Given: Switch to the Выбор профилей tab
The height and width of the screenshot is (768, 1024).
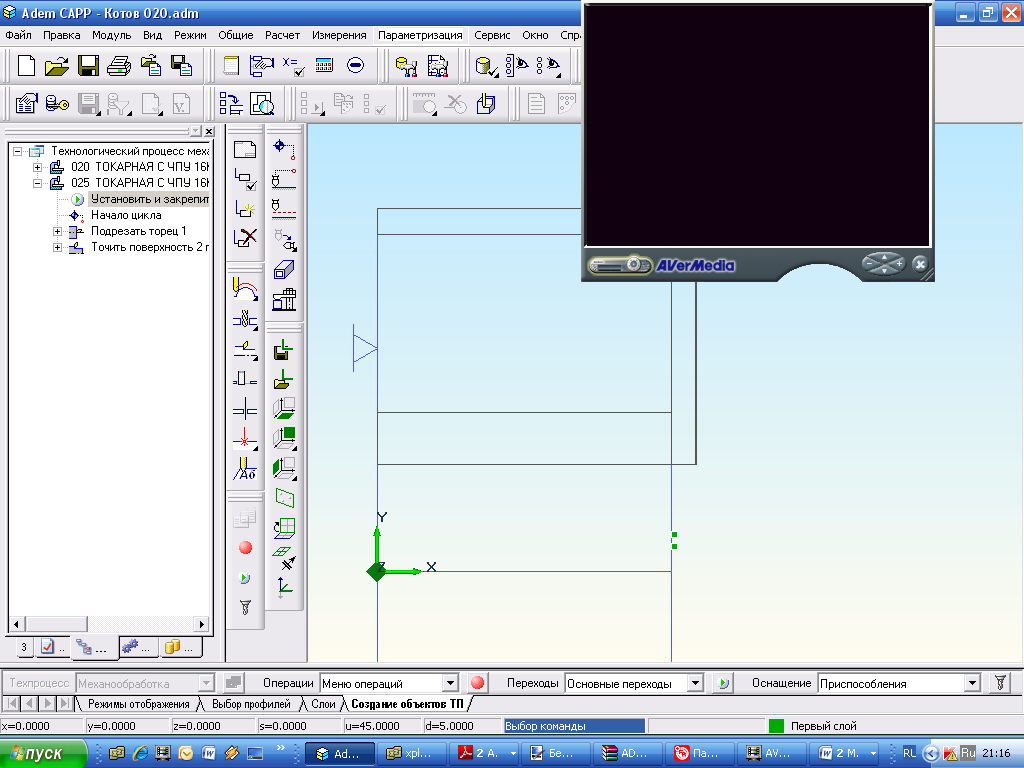Looking at the screenshot, I should [251, 704].
